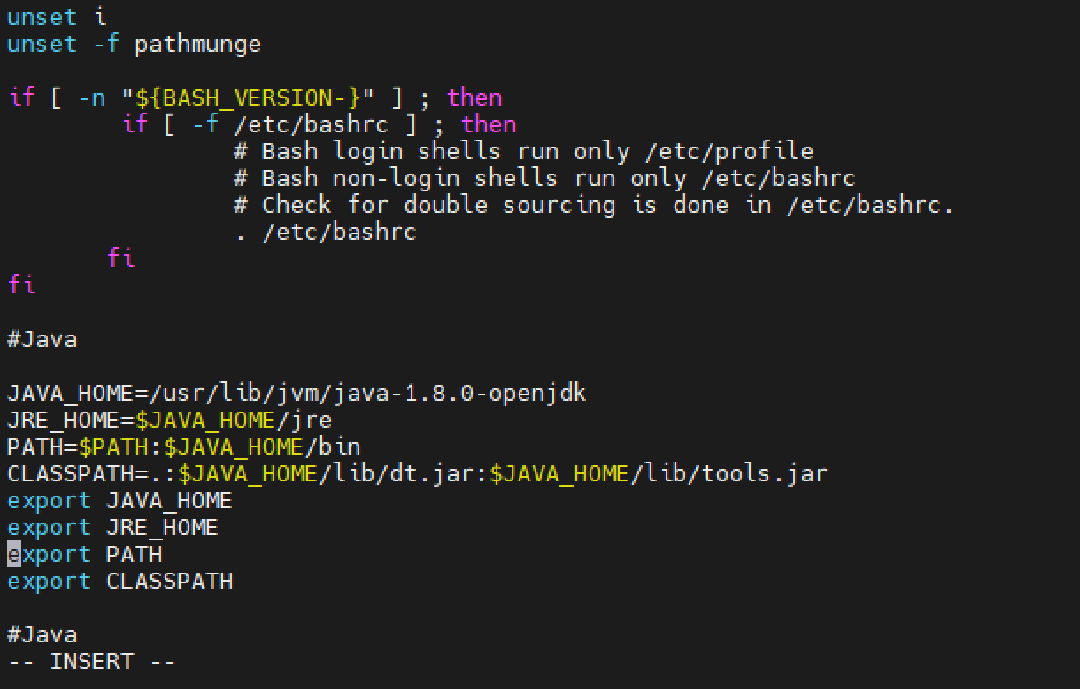Click the 'PATH=$PATH:$JAVA_HOME/bin' line
The height and width of the screenshot is (689, 1080).
point(184,447)
